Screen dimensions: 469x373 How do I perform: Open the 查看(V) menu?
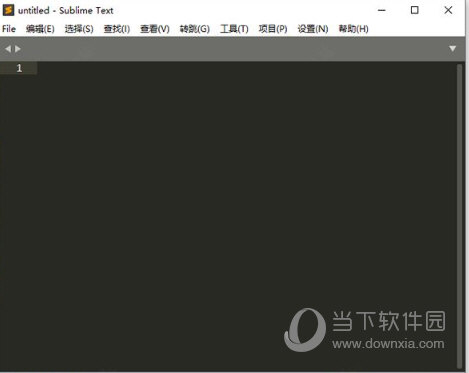155,29
